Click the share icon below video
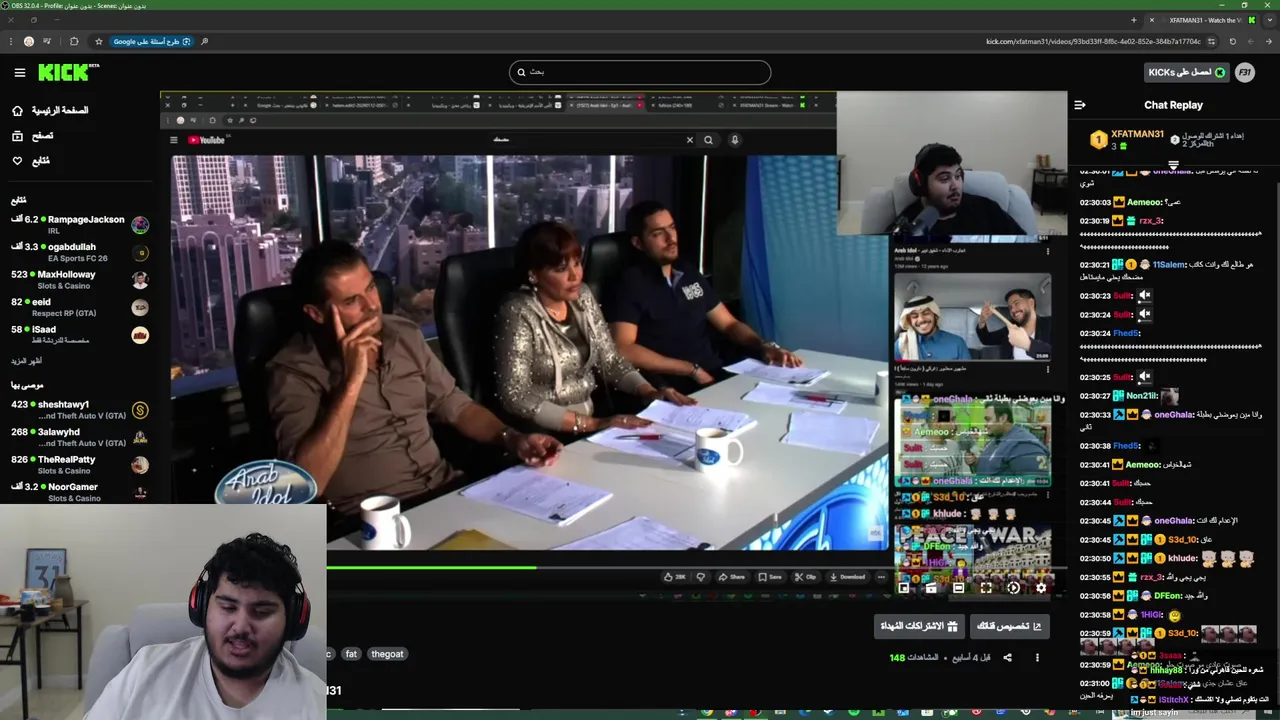Screen dimensions: 1280x720 1007,657
